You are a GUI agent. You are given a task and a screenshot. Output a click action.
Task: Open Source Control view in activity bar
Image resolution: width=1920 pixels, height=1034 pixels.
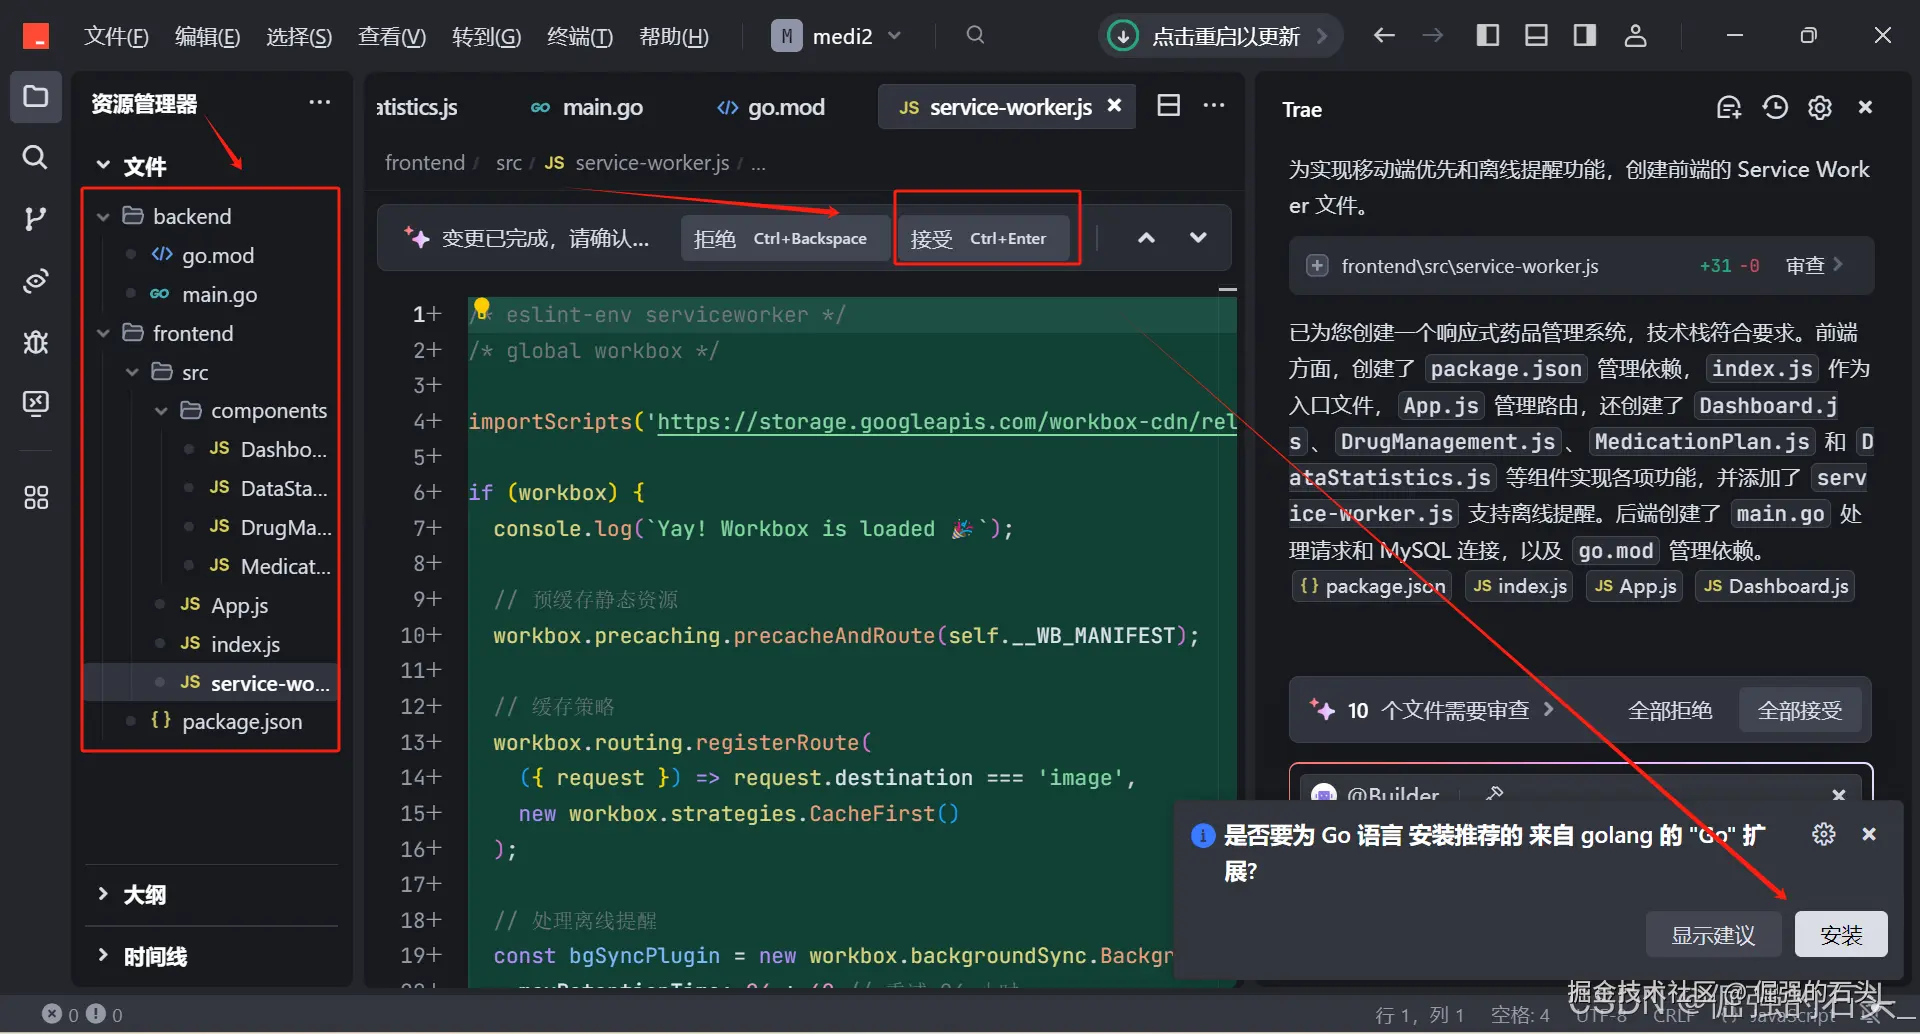pyautogui.click(x=36, y=219)
